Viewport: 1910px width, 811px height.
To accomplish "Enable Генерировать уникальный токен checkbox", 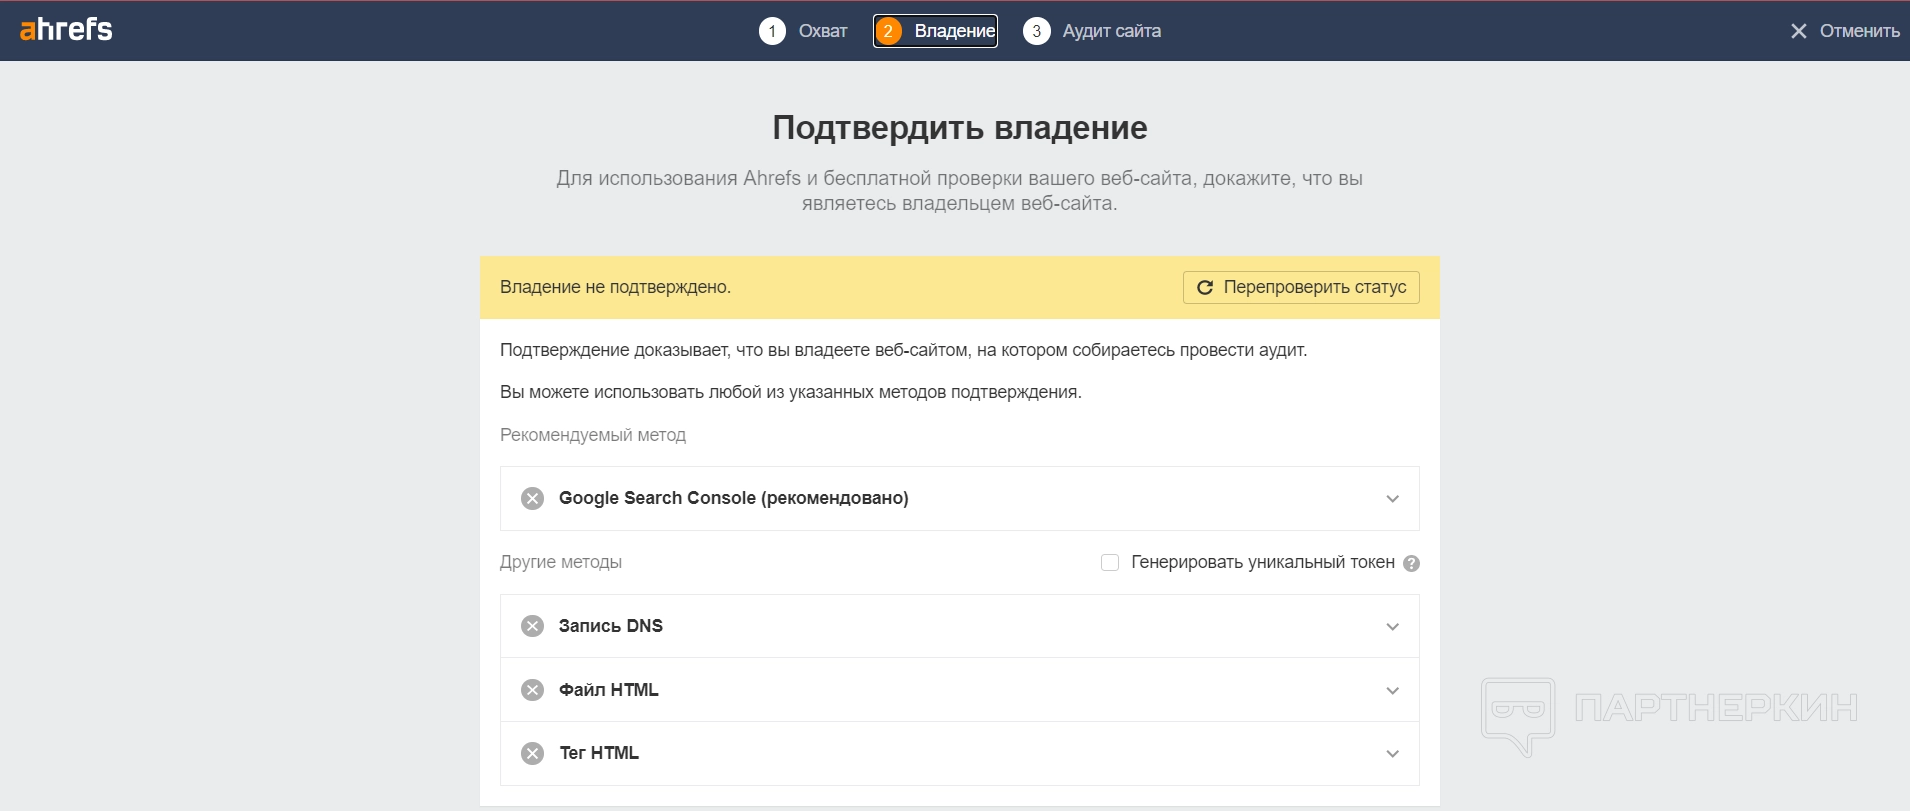I will 1110,562.
